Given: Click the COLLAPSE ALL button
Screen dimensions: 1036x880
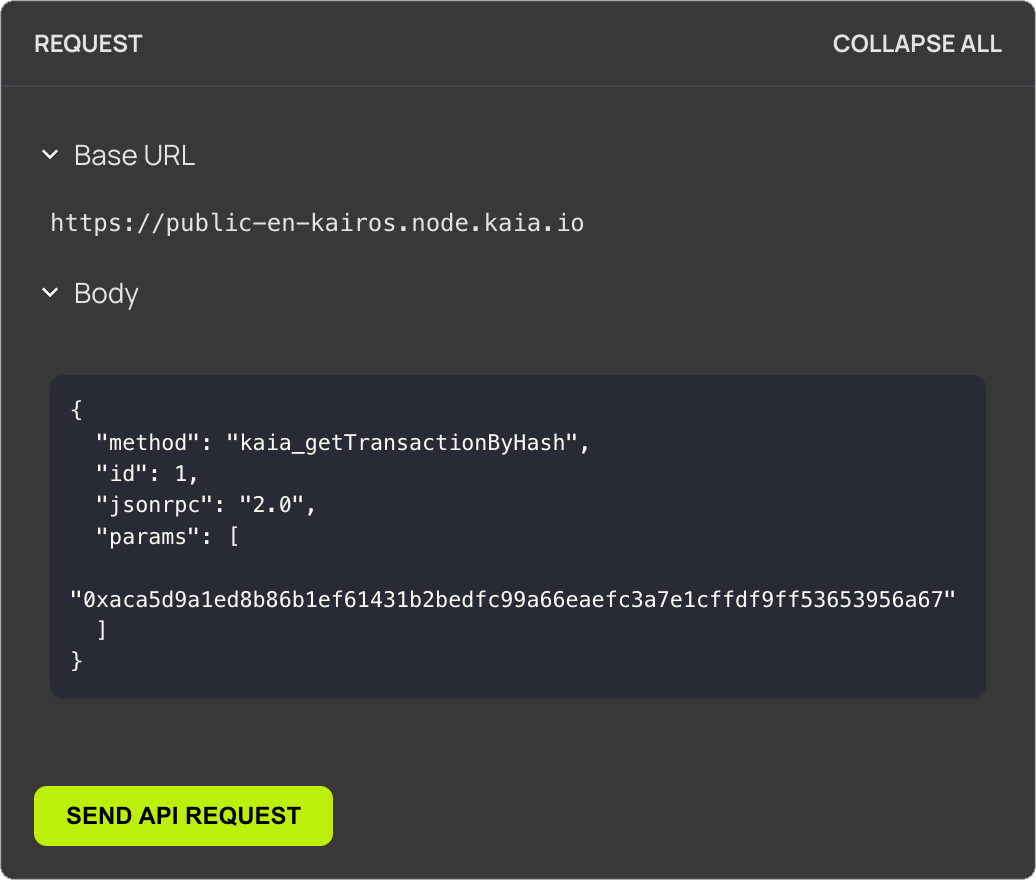Looking at the screenshot, I should pyautogui.click(x=917, y=44).
